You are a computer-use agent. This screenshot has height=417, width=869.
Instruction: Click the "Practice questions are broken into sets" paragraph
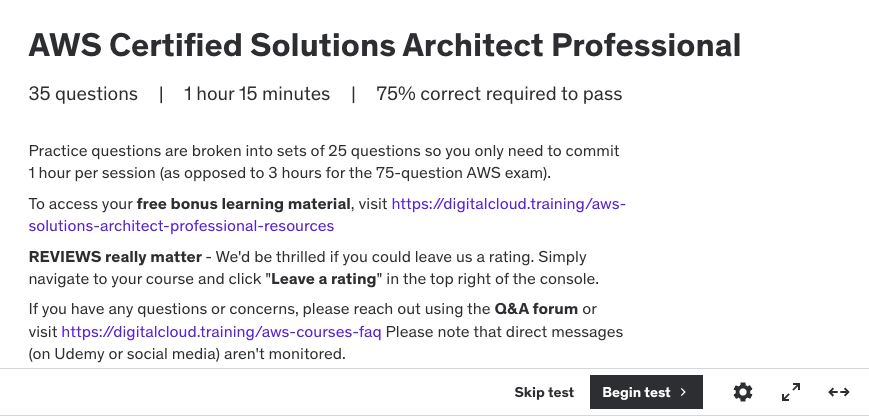[x=324, y=162]
